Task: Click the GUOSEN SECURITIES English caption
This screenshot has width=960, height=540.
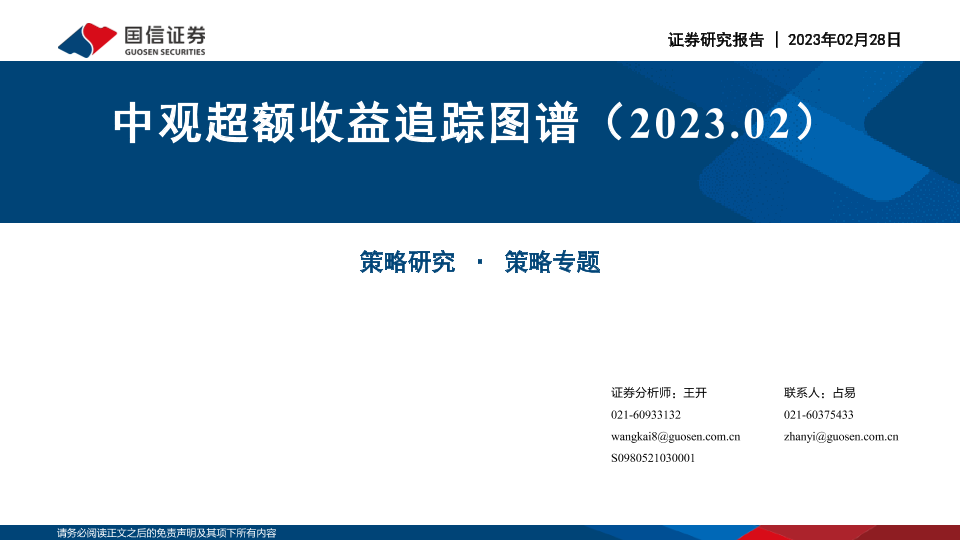Action: click(165, 52)
